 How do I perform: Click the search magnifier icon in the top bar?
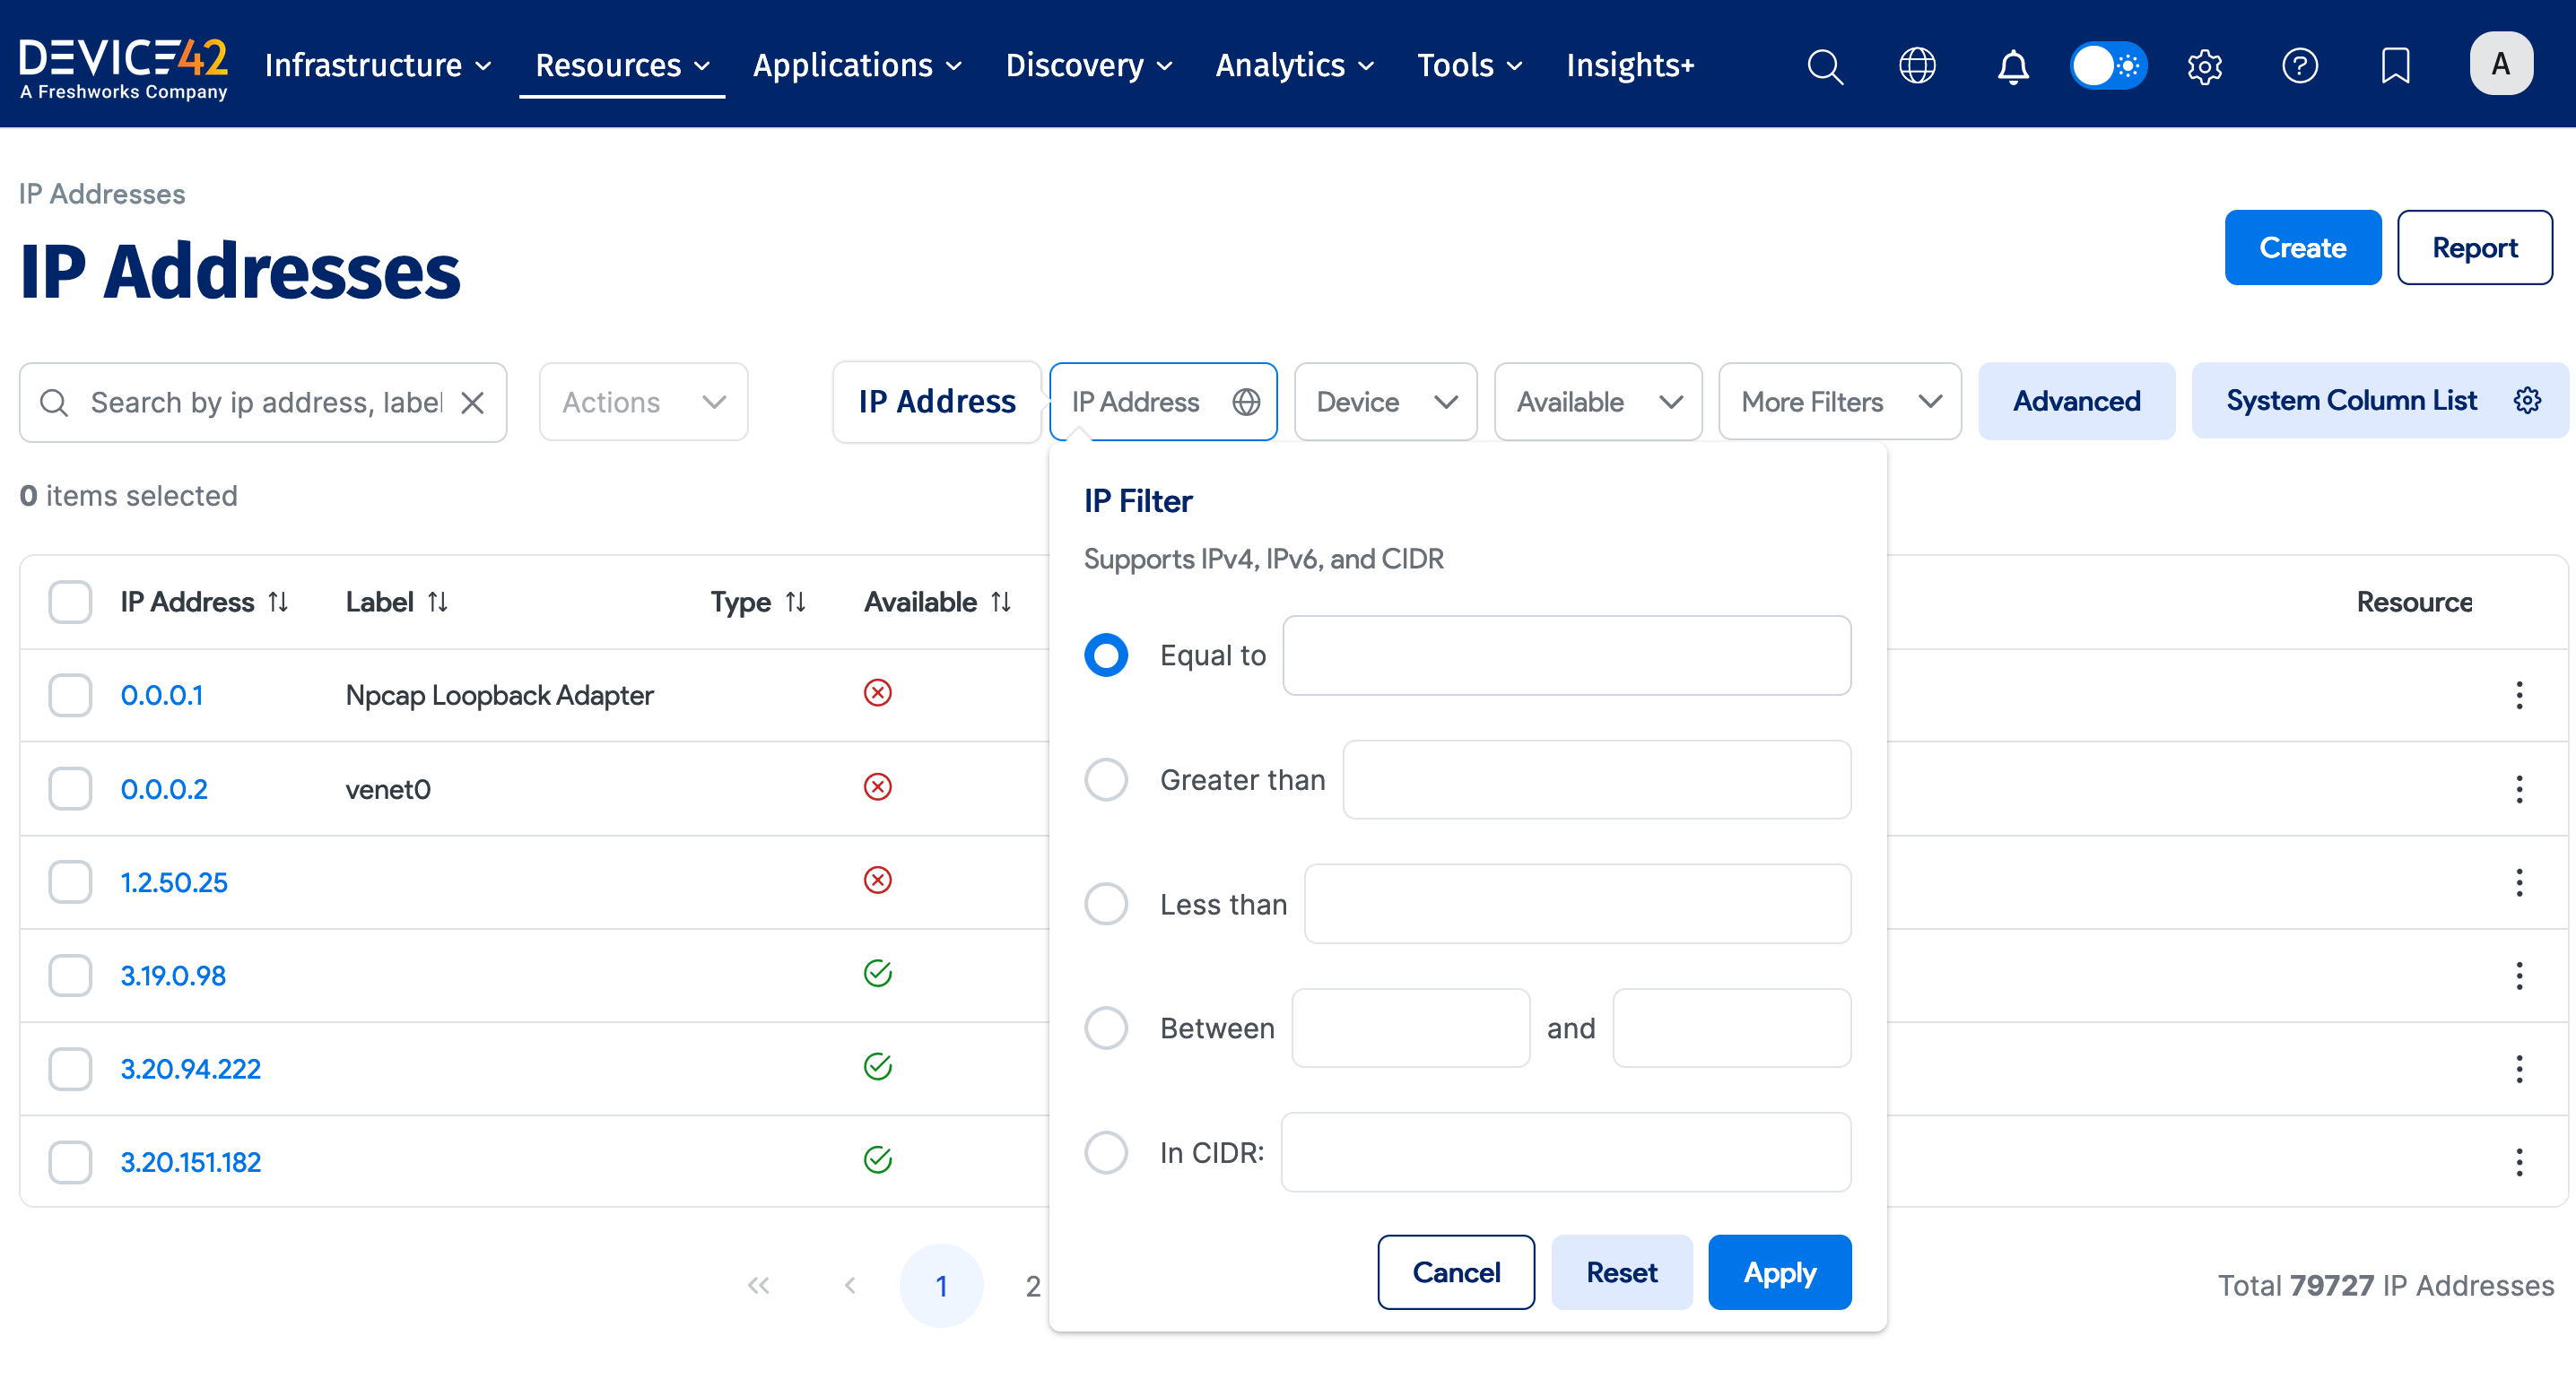(x=1825, y=66)
